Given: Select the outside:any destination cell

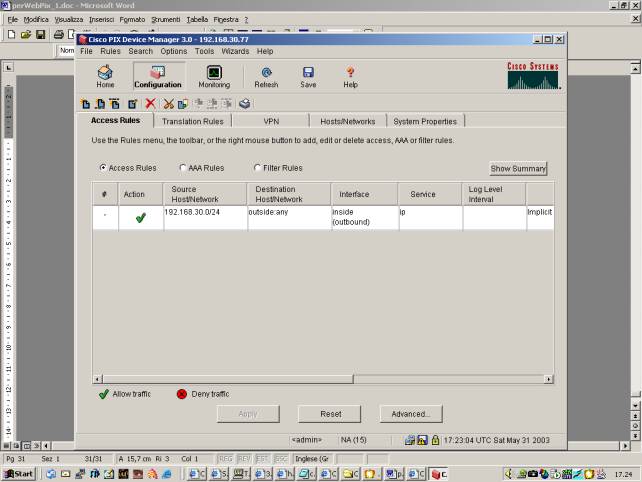Looking at the screenshot, I should pyautogui.click(x=289, y=217).
